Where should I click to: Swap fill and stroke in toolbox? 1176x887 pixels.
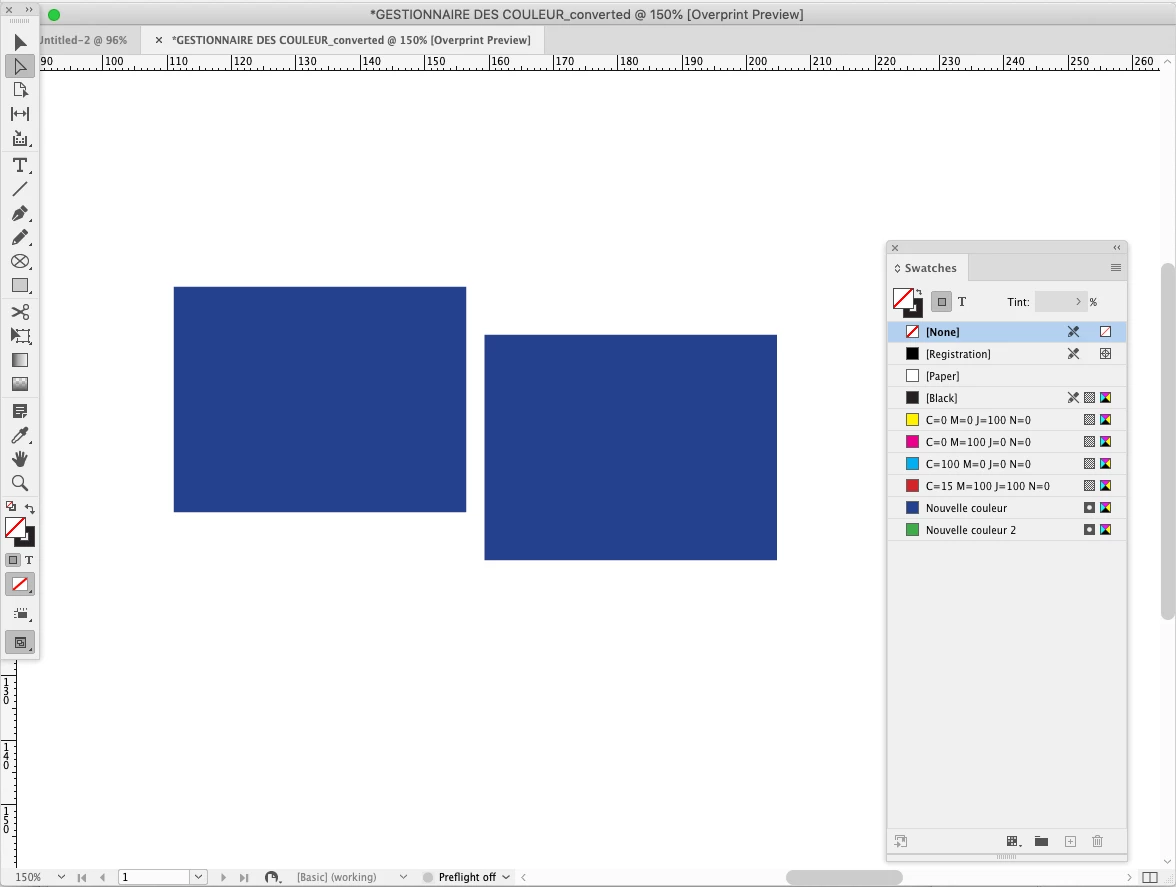coord(30,508)
